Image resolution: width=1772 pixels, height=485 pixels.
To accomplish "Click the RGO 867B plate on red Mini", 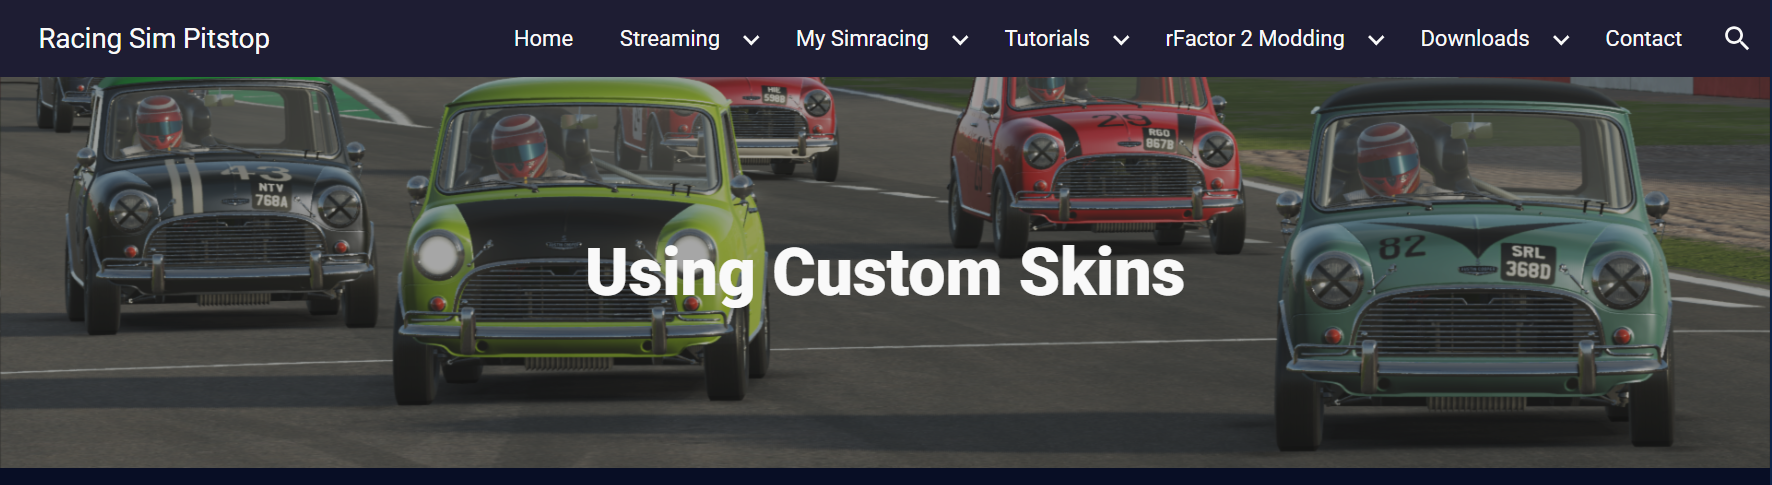I will click(x=1159, y=139).
